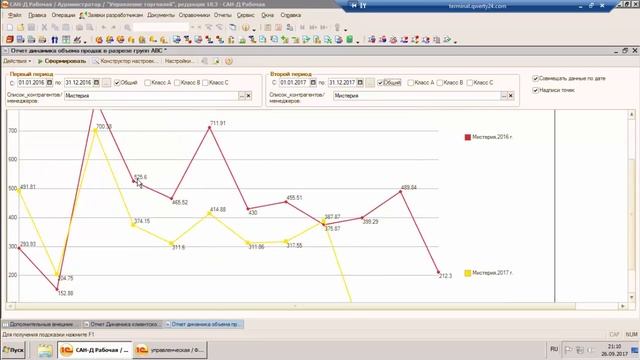Screen dimensions: 640x360
Task: Click the blue double-arrows icon in second toolbar
Action: (x=54, y=40)
